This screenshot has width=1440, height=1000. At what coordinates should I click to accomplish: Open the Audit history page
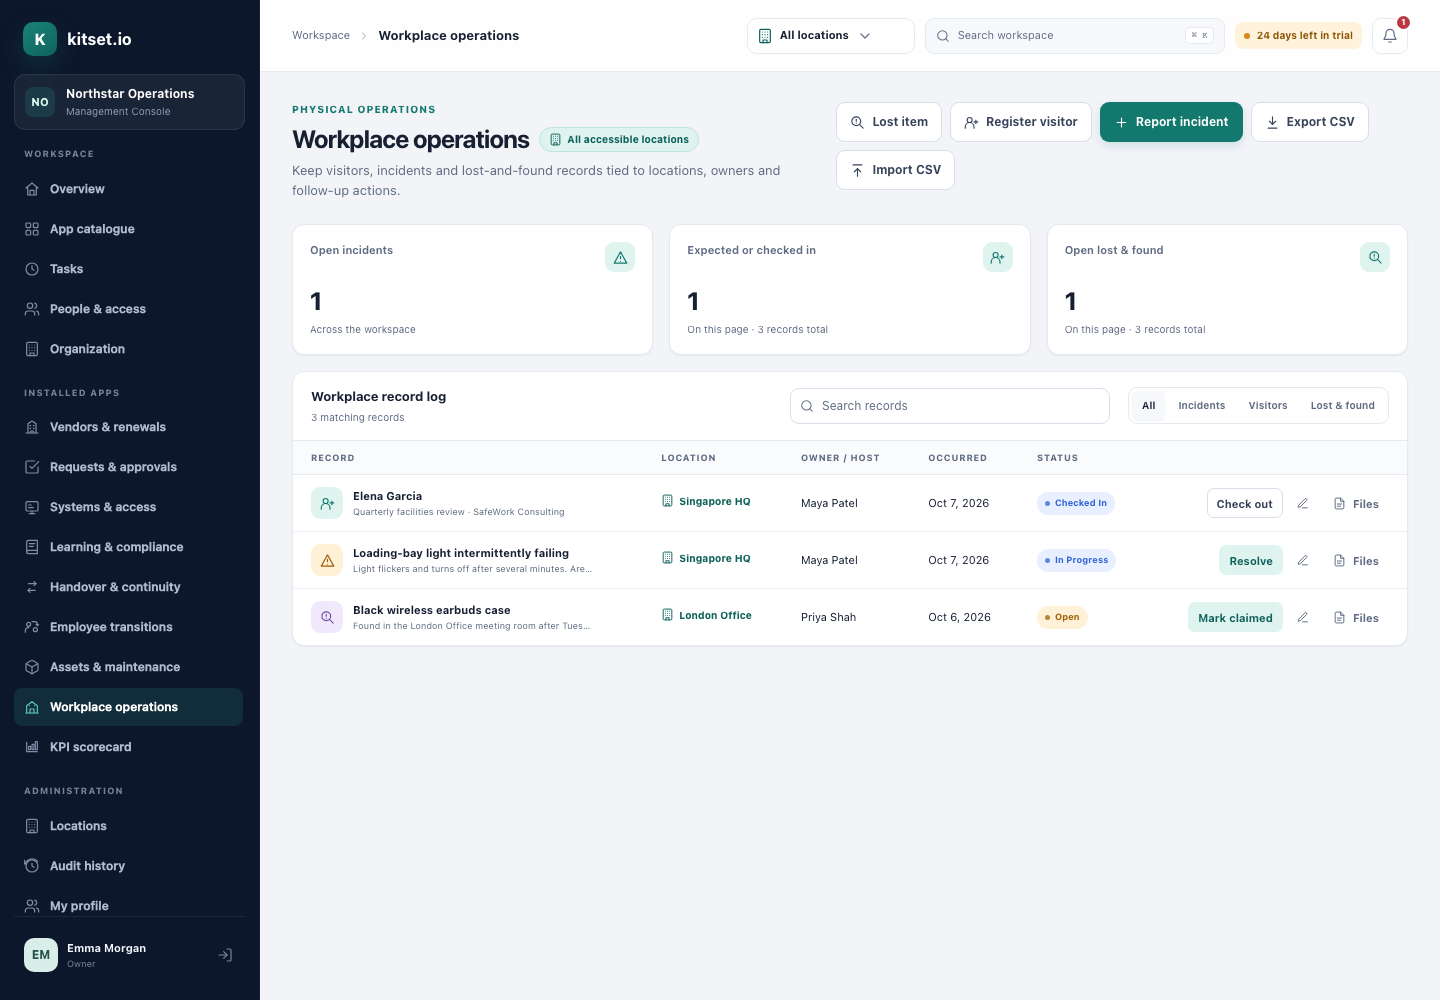(x=128, y=866)
